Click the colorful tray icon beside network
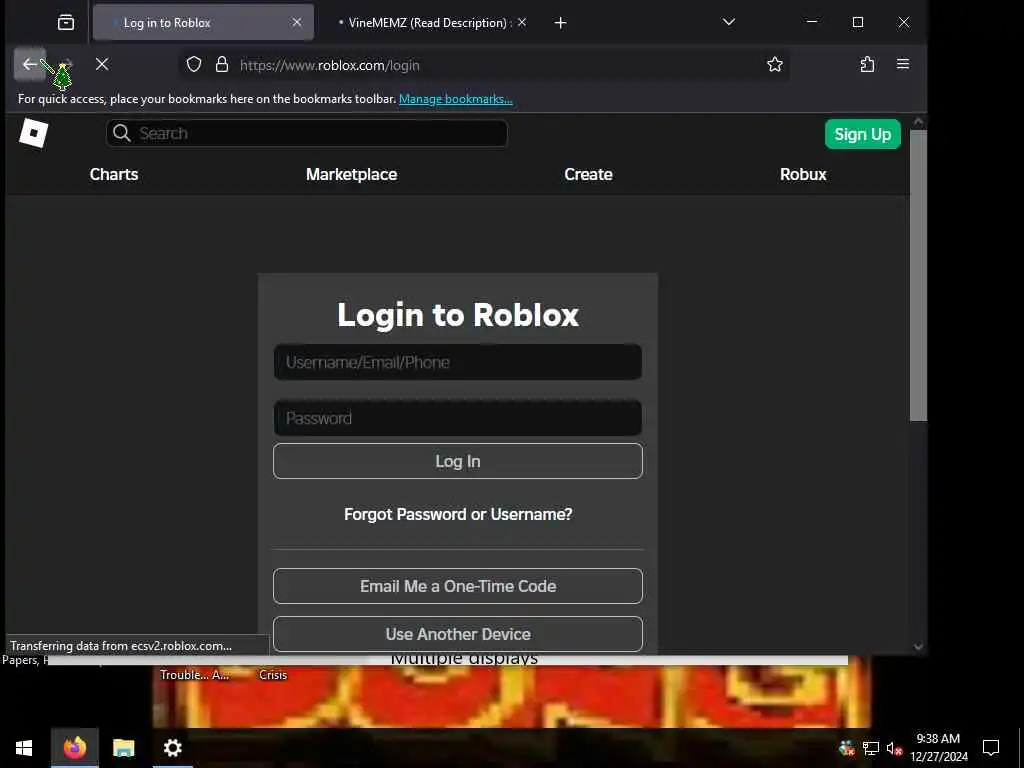This screenshot has height=768, width=1024. point(847,748)
